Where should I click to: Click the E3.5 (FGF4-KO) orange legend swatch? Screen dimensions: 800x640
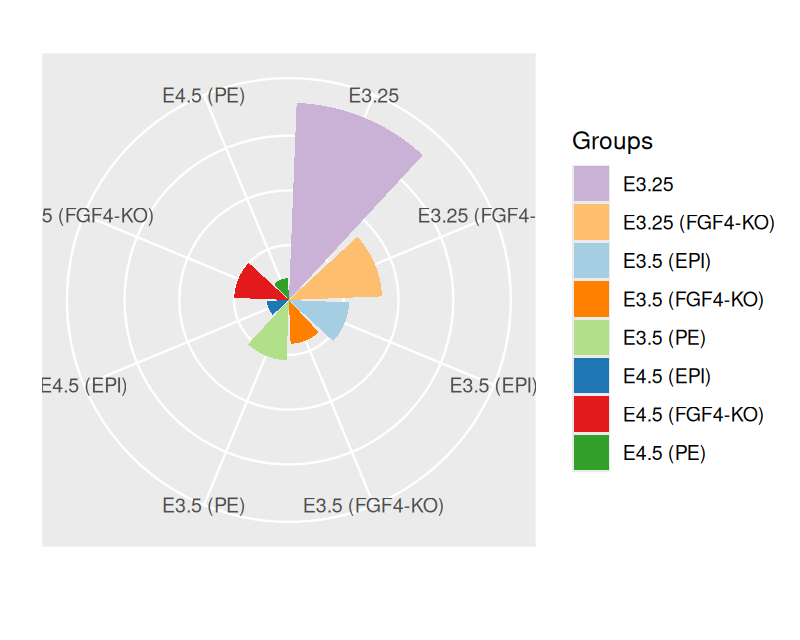tap(590, 299)
